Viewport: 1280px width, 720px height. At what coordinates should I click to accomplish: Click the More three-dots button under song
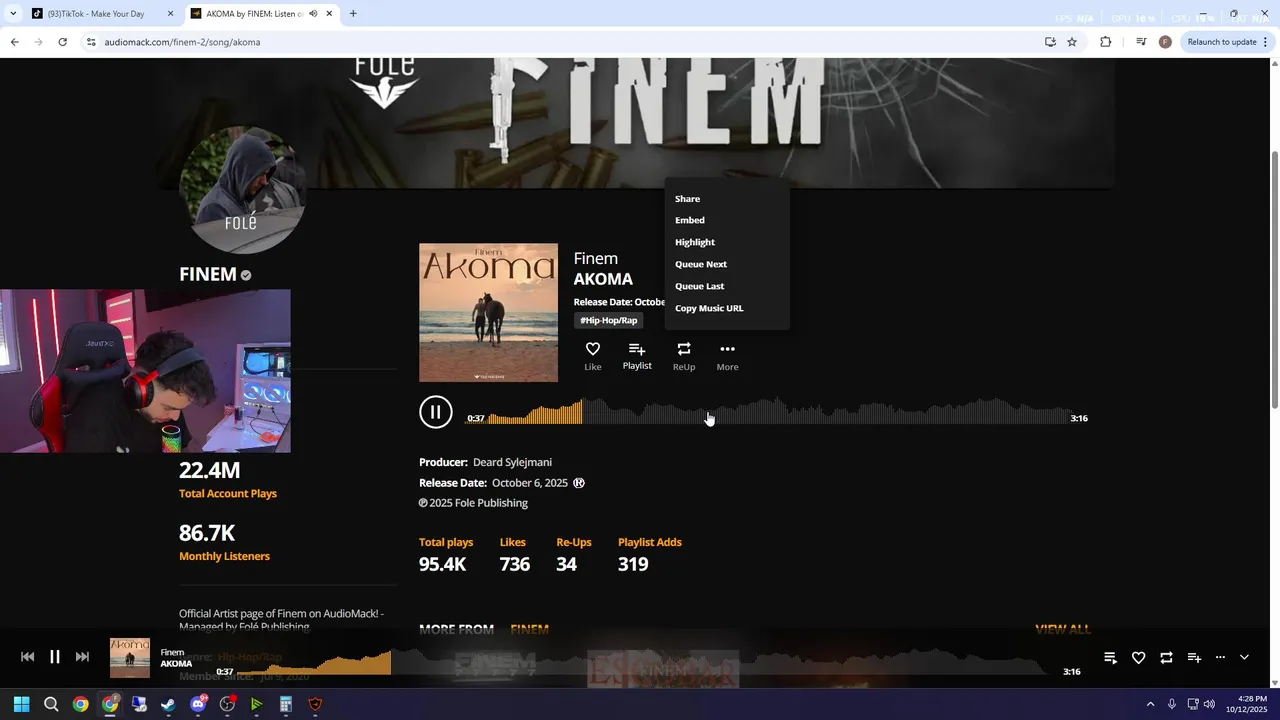click(727, 355)
